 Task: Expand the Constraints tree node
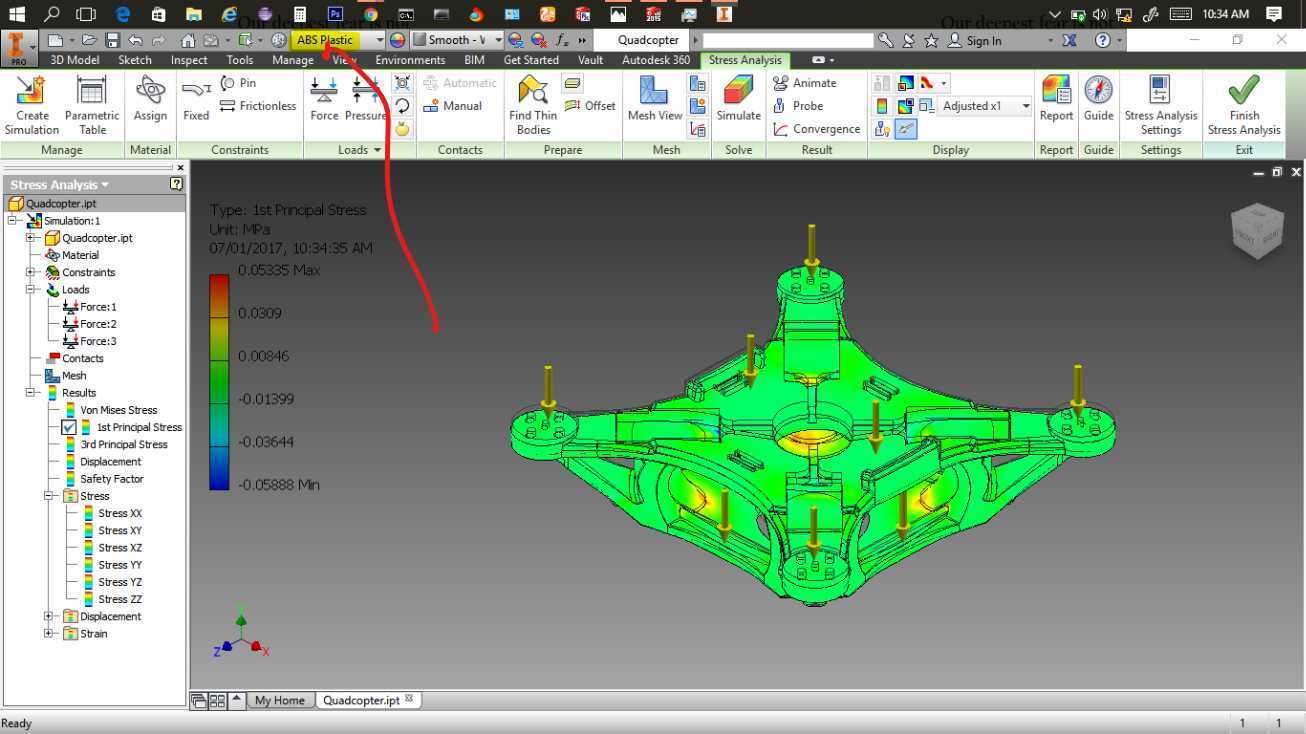[x=31, y=272]
